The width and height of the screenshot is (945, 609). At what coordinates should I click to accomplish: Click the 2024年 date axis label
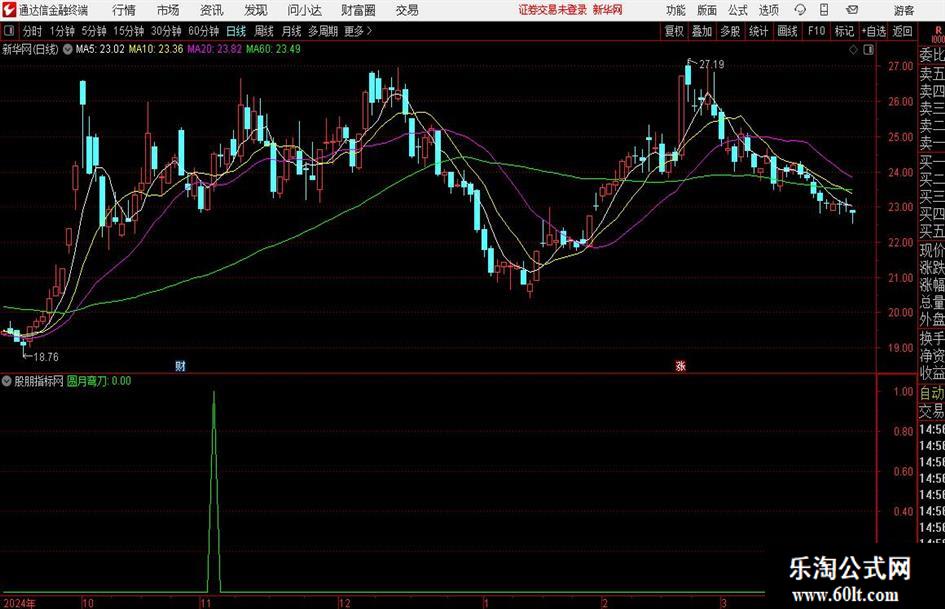19,603
